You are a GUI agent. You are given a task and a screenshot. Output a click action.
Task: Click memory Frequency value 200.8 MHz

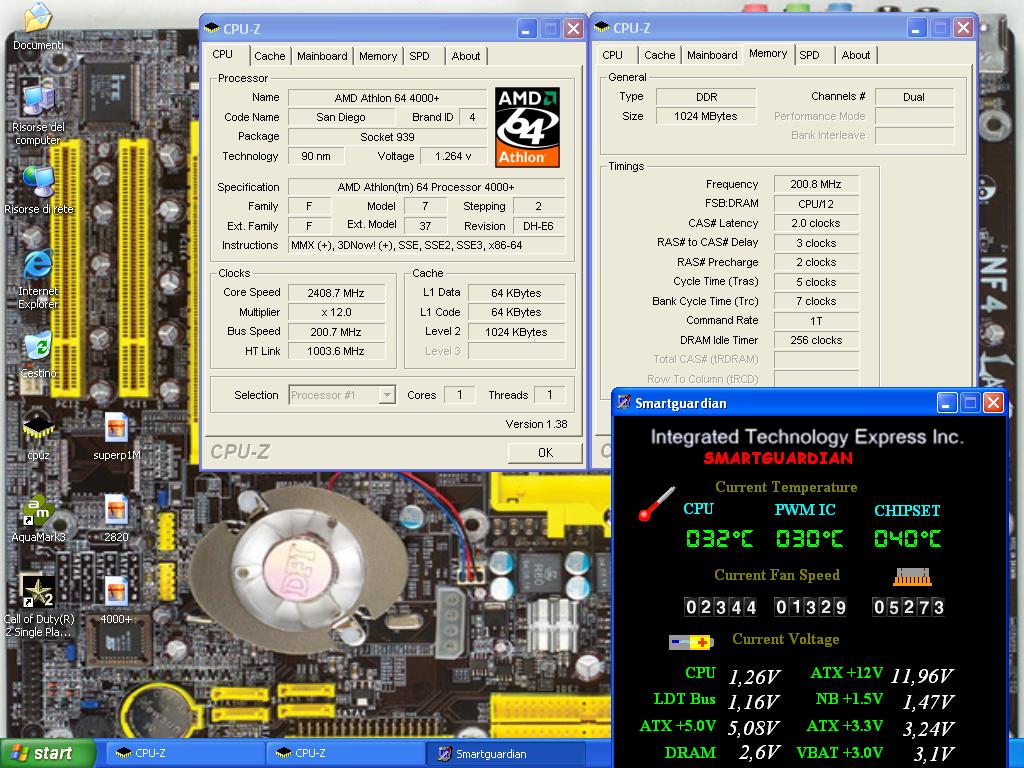(816, 184)
